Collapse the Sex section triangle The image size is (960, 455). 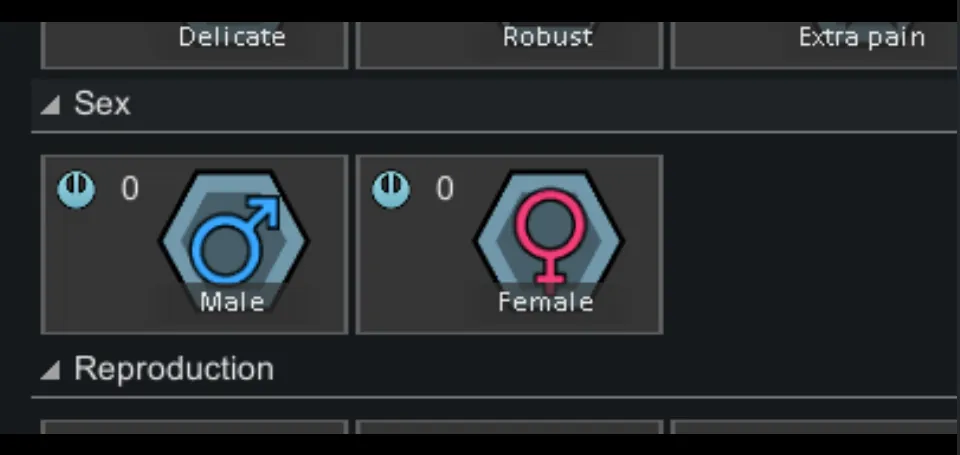(x=51, y=106)
